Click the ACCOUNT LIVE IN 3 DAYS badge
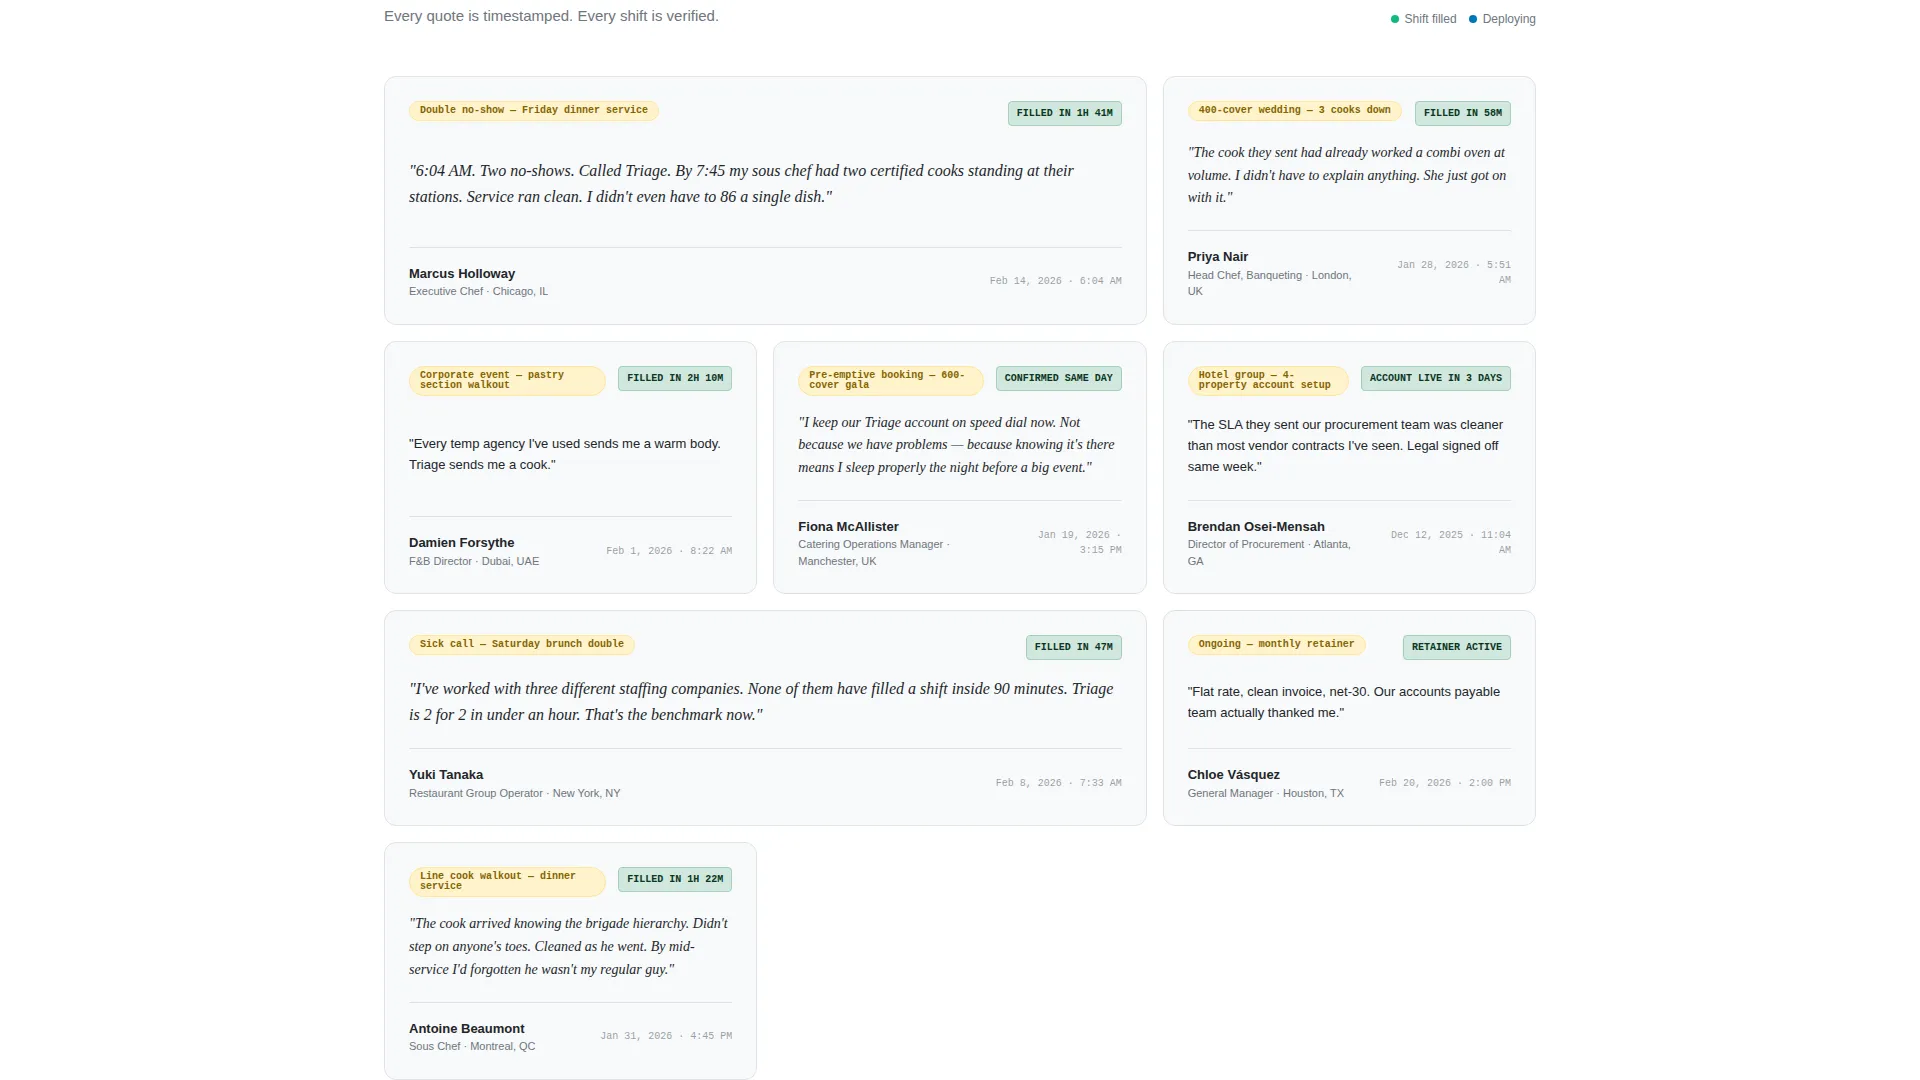 tap(1435, 378)
